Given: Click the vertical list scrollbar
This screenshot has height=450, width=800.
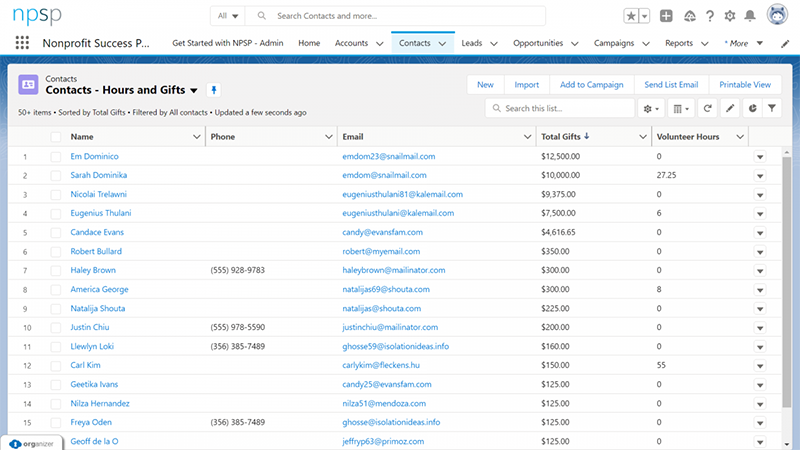Looking at the screenshot, I should tap(787, 282).
